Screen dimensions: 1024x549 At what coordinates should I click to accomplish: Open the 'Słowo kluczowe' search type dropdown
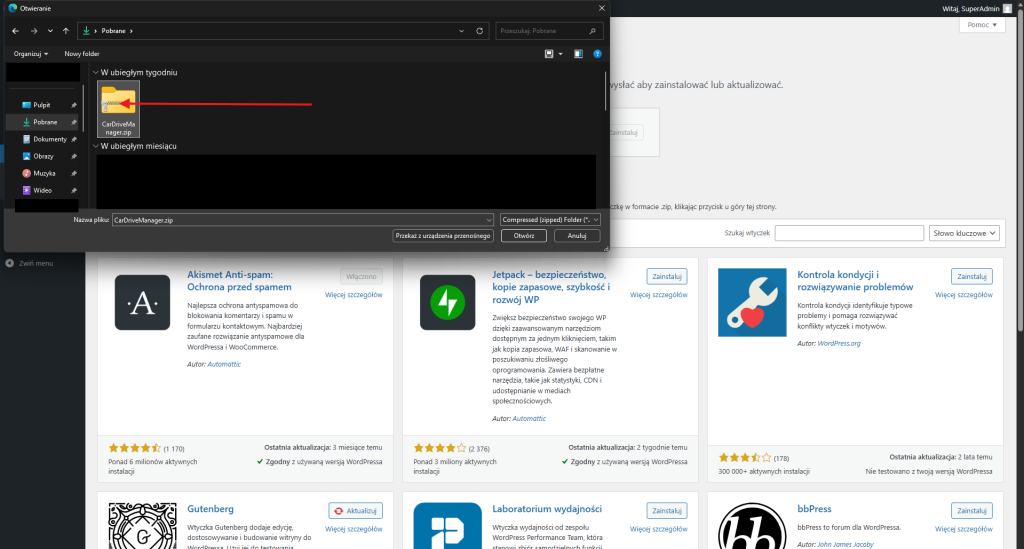pos(964,233)
